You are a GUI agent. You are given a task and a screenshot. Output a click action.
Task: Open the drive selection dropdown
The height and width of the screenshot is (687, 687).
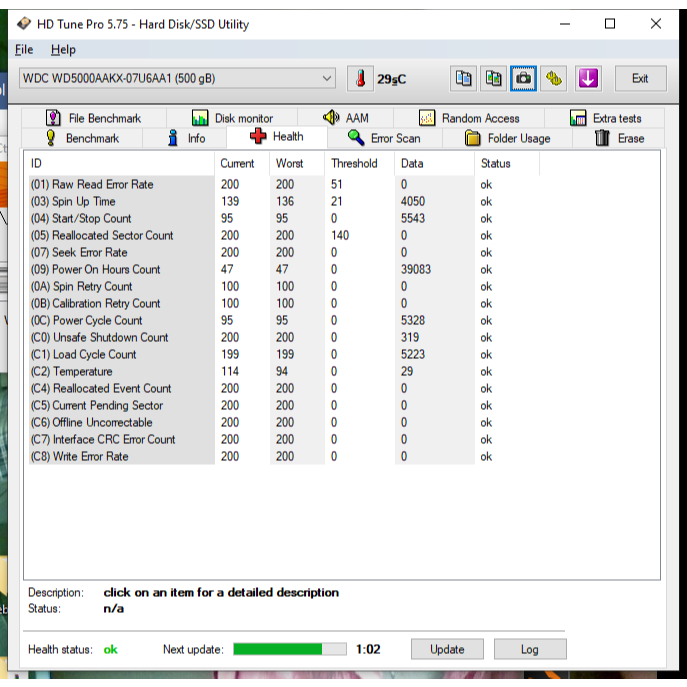pos(177,78)
